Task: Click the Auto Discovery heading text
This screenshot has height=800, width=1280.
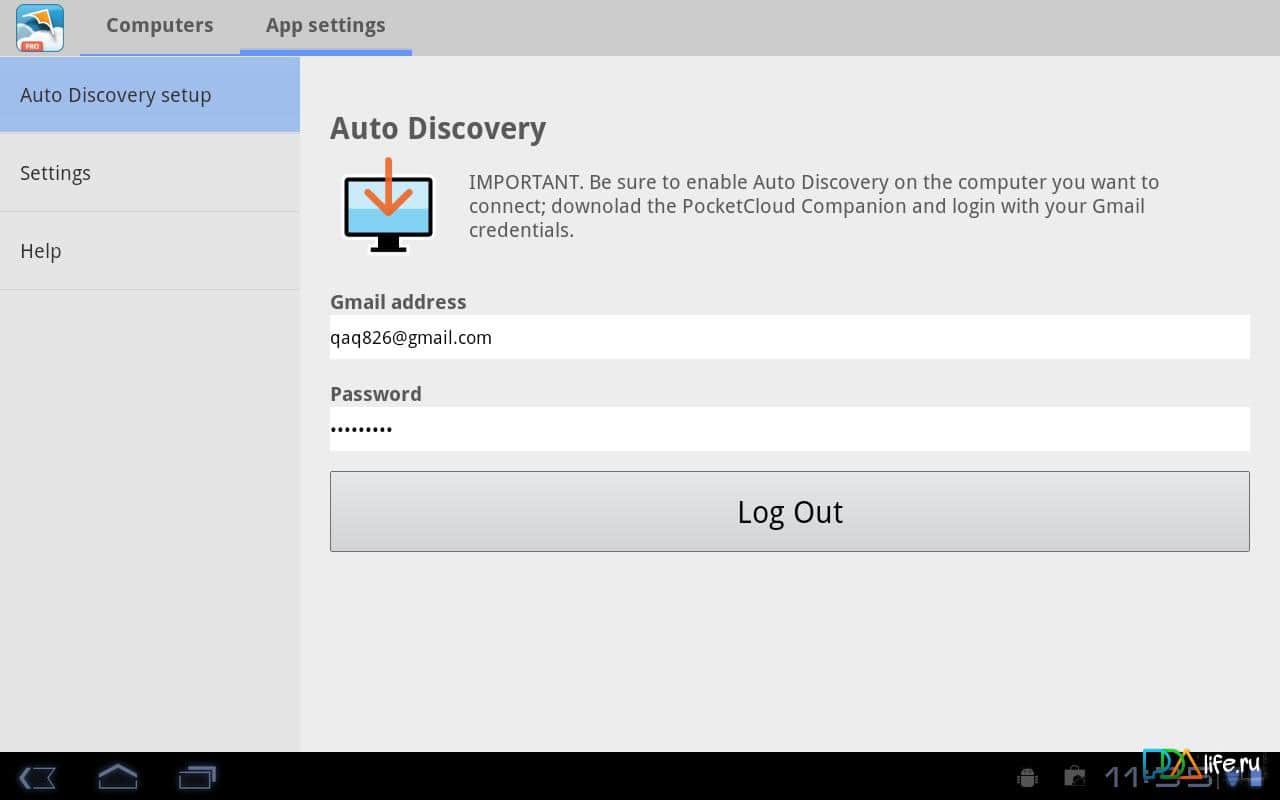Action: (x=438, y=129)
